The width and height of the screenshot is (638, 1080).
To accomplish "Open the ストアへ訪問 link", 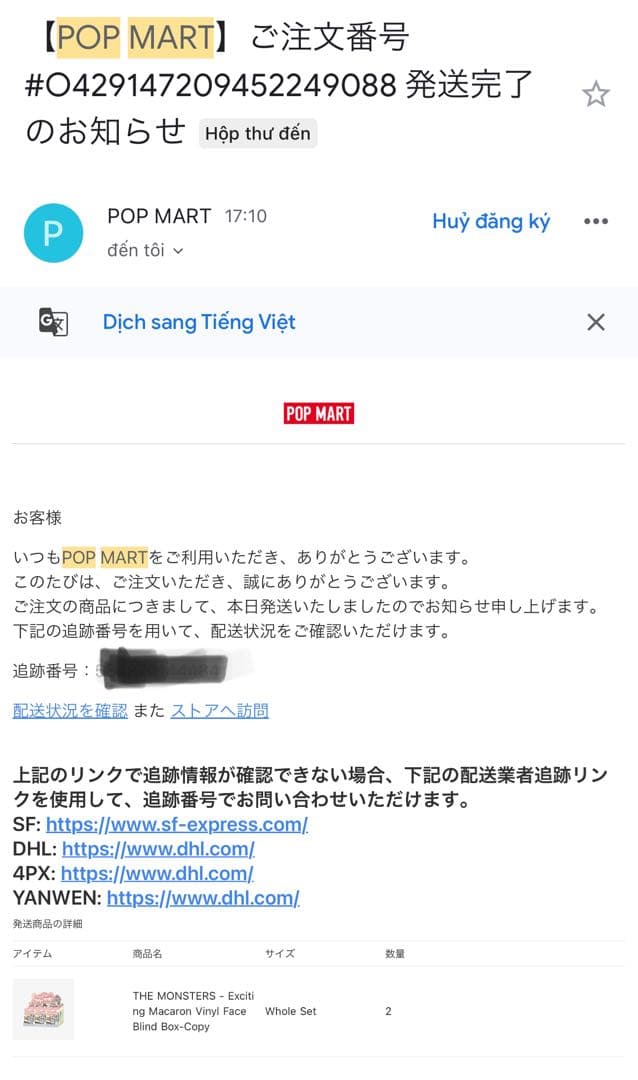I will [x=220, y=711].
